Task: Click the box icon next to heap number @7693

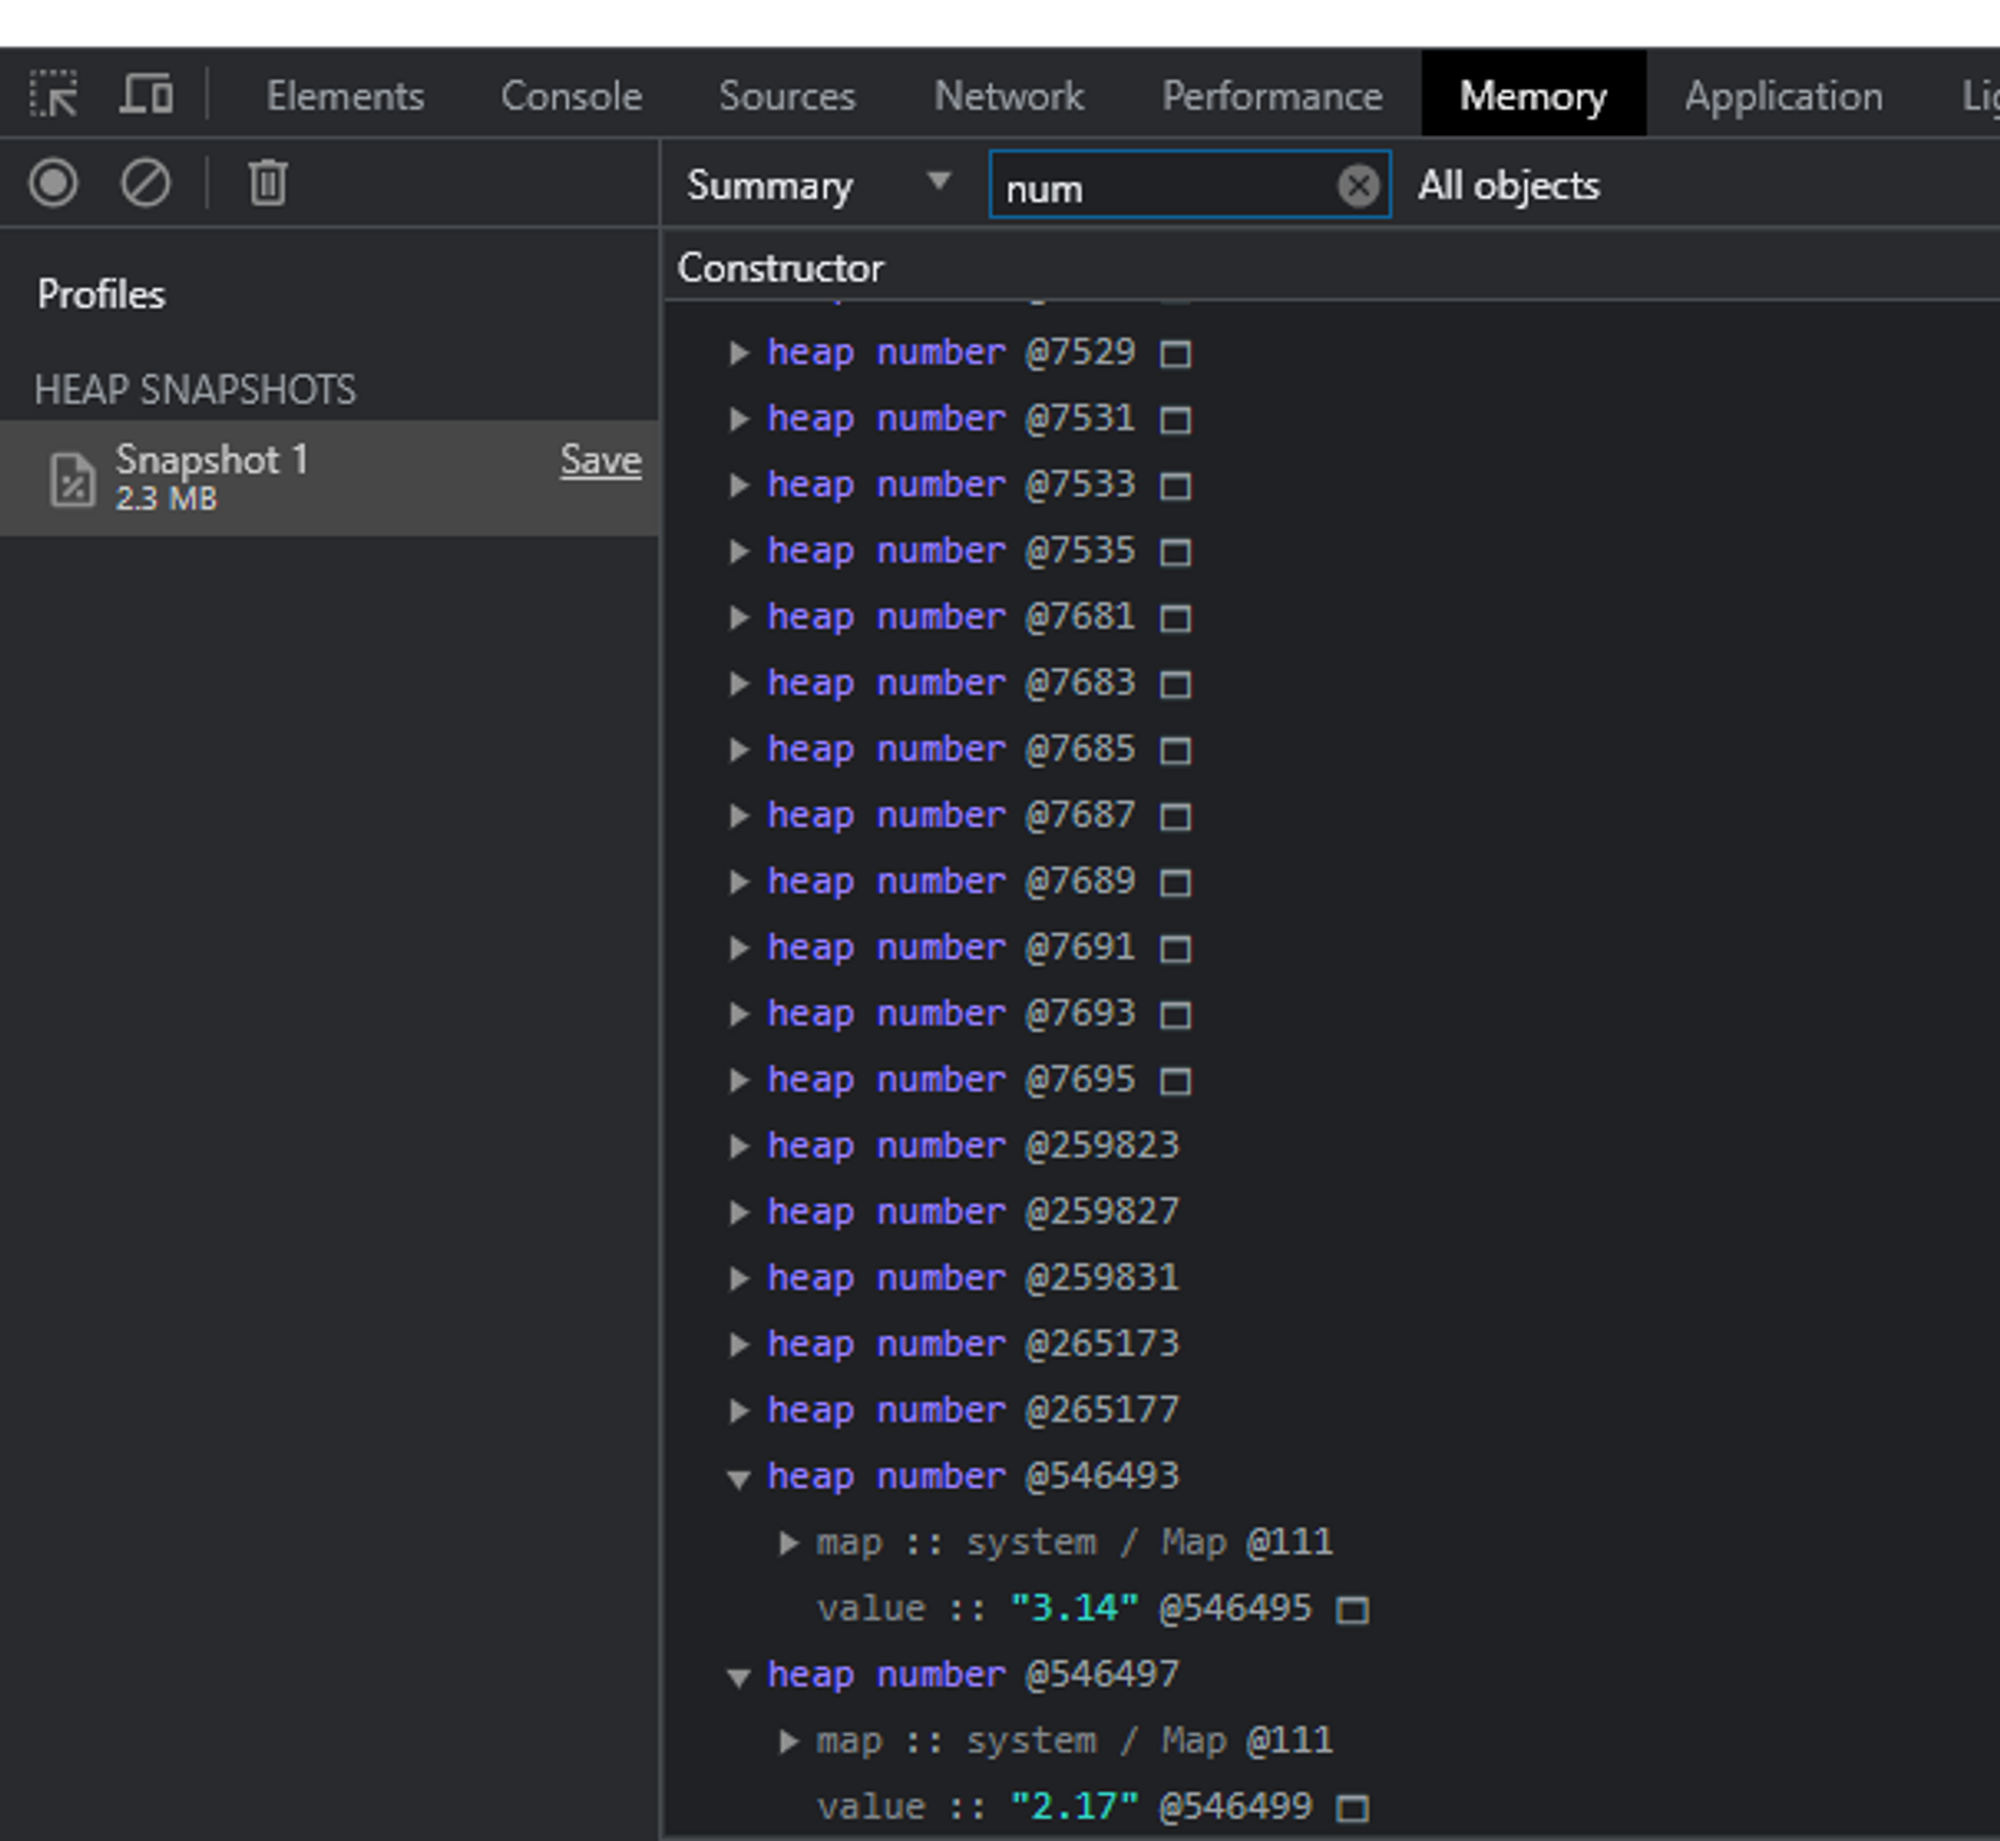Action: point(1175,1015)
